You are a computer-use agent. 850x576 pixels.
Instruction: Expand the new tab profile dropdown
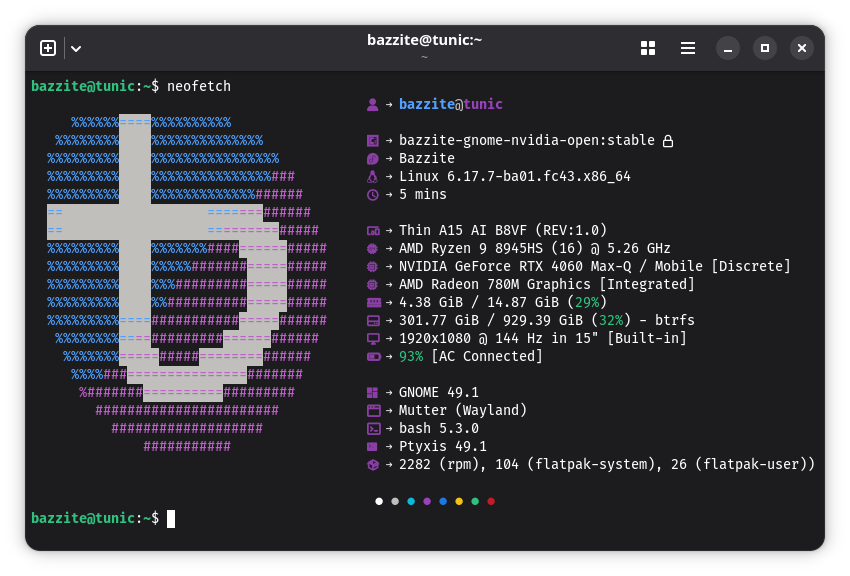coord(76,48)
